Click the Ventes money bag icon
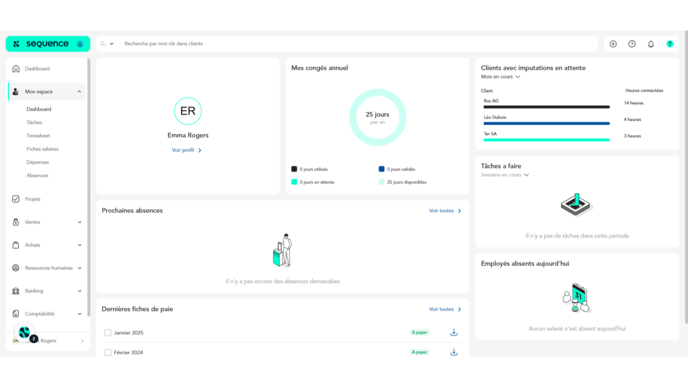 click(16, 222)
